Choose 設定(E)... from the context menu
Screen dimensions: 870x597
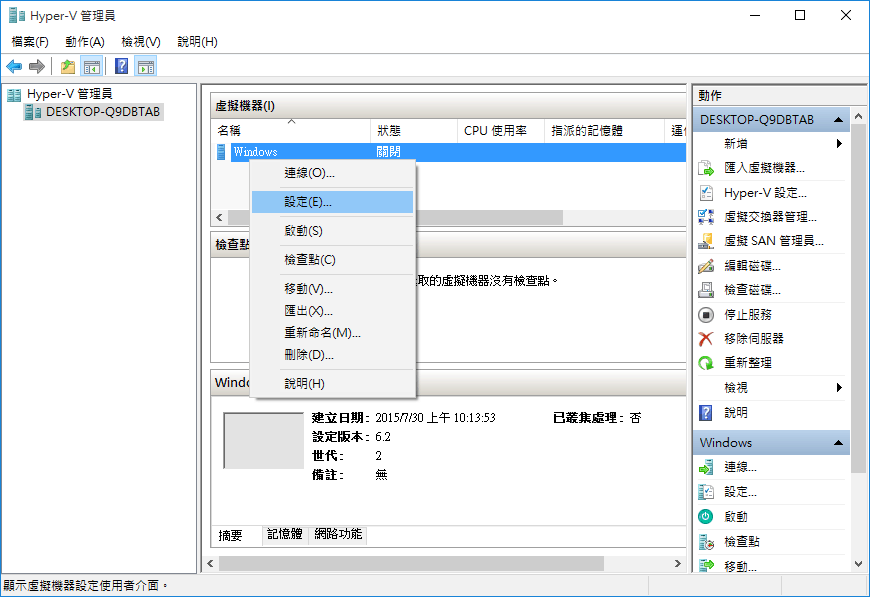pos(332,202)
